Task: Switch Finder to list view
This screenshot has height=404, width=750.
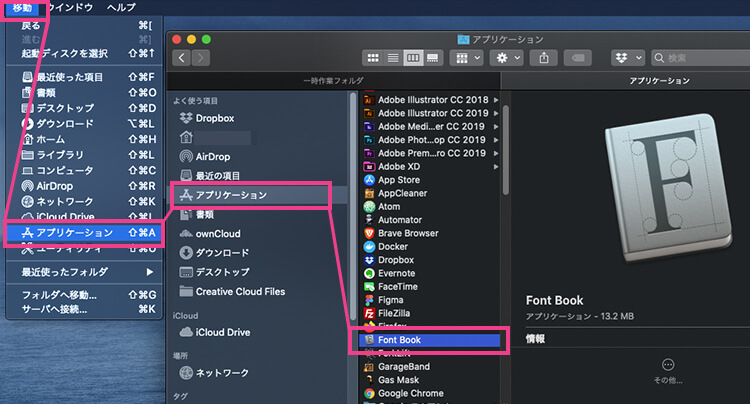Action: point(393,58)
